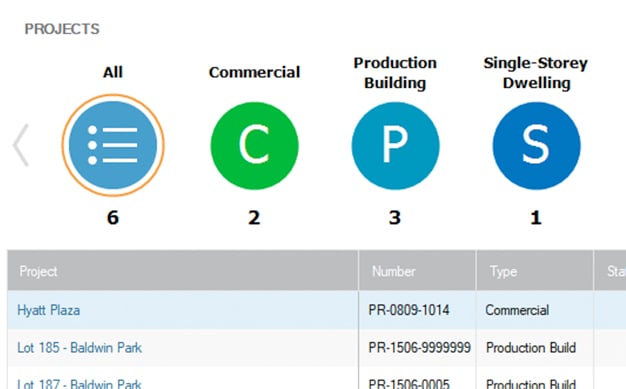
Task: Select the PR-1506-0005 number cell
Action: point(417,378)
